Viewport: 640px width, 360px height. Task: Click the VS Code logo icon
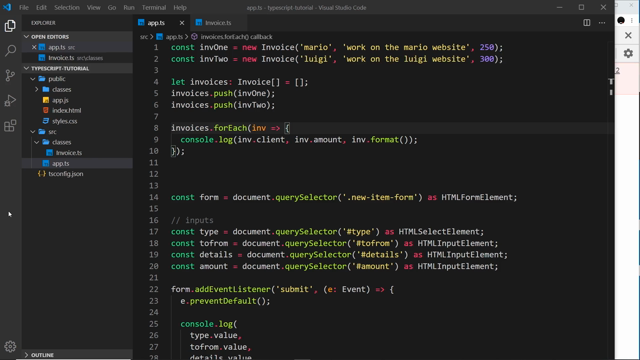click(x=7, y=7)
